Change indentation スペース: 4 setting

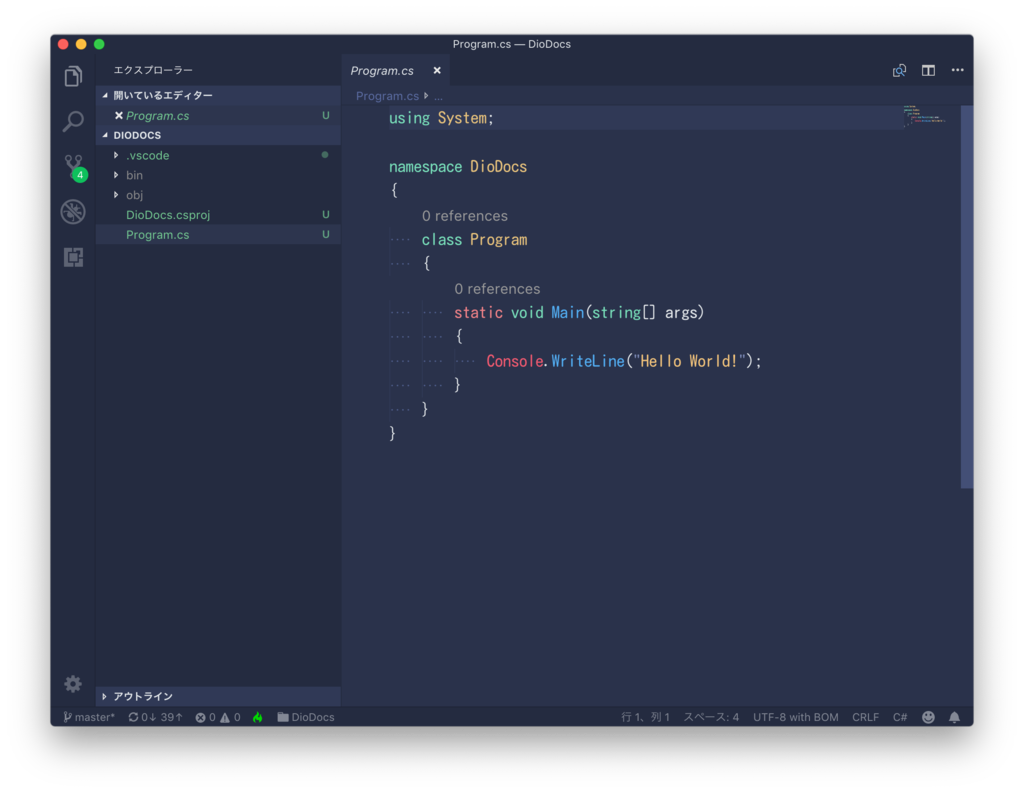click(x=711, y=717)
